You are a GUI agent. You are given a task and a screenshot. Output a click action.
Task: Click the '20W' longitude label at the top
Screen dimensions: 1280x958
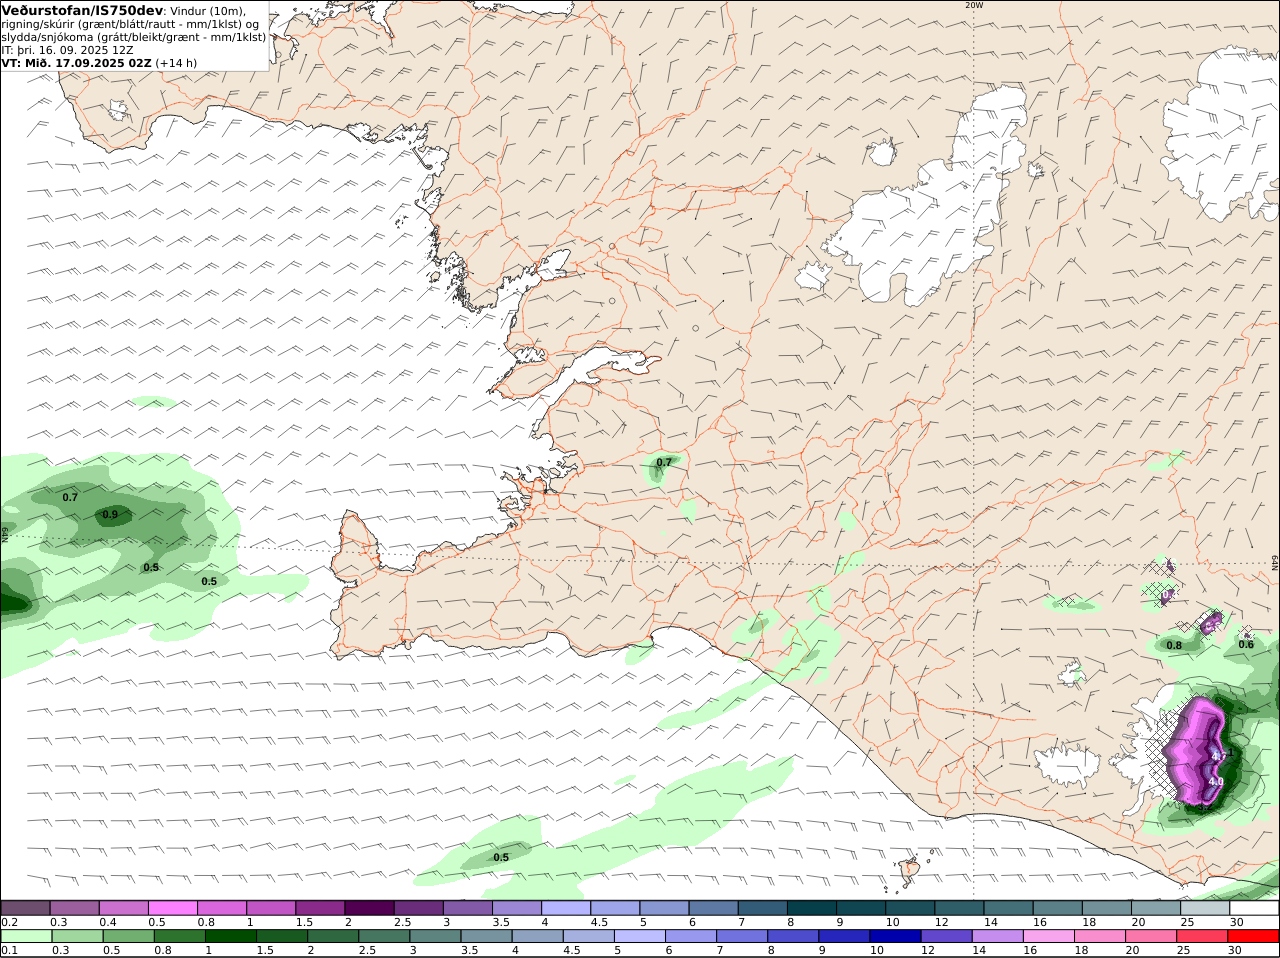pyautogui.click(x=974, y=5)
